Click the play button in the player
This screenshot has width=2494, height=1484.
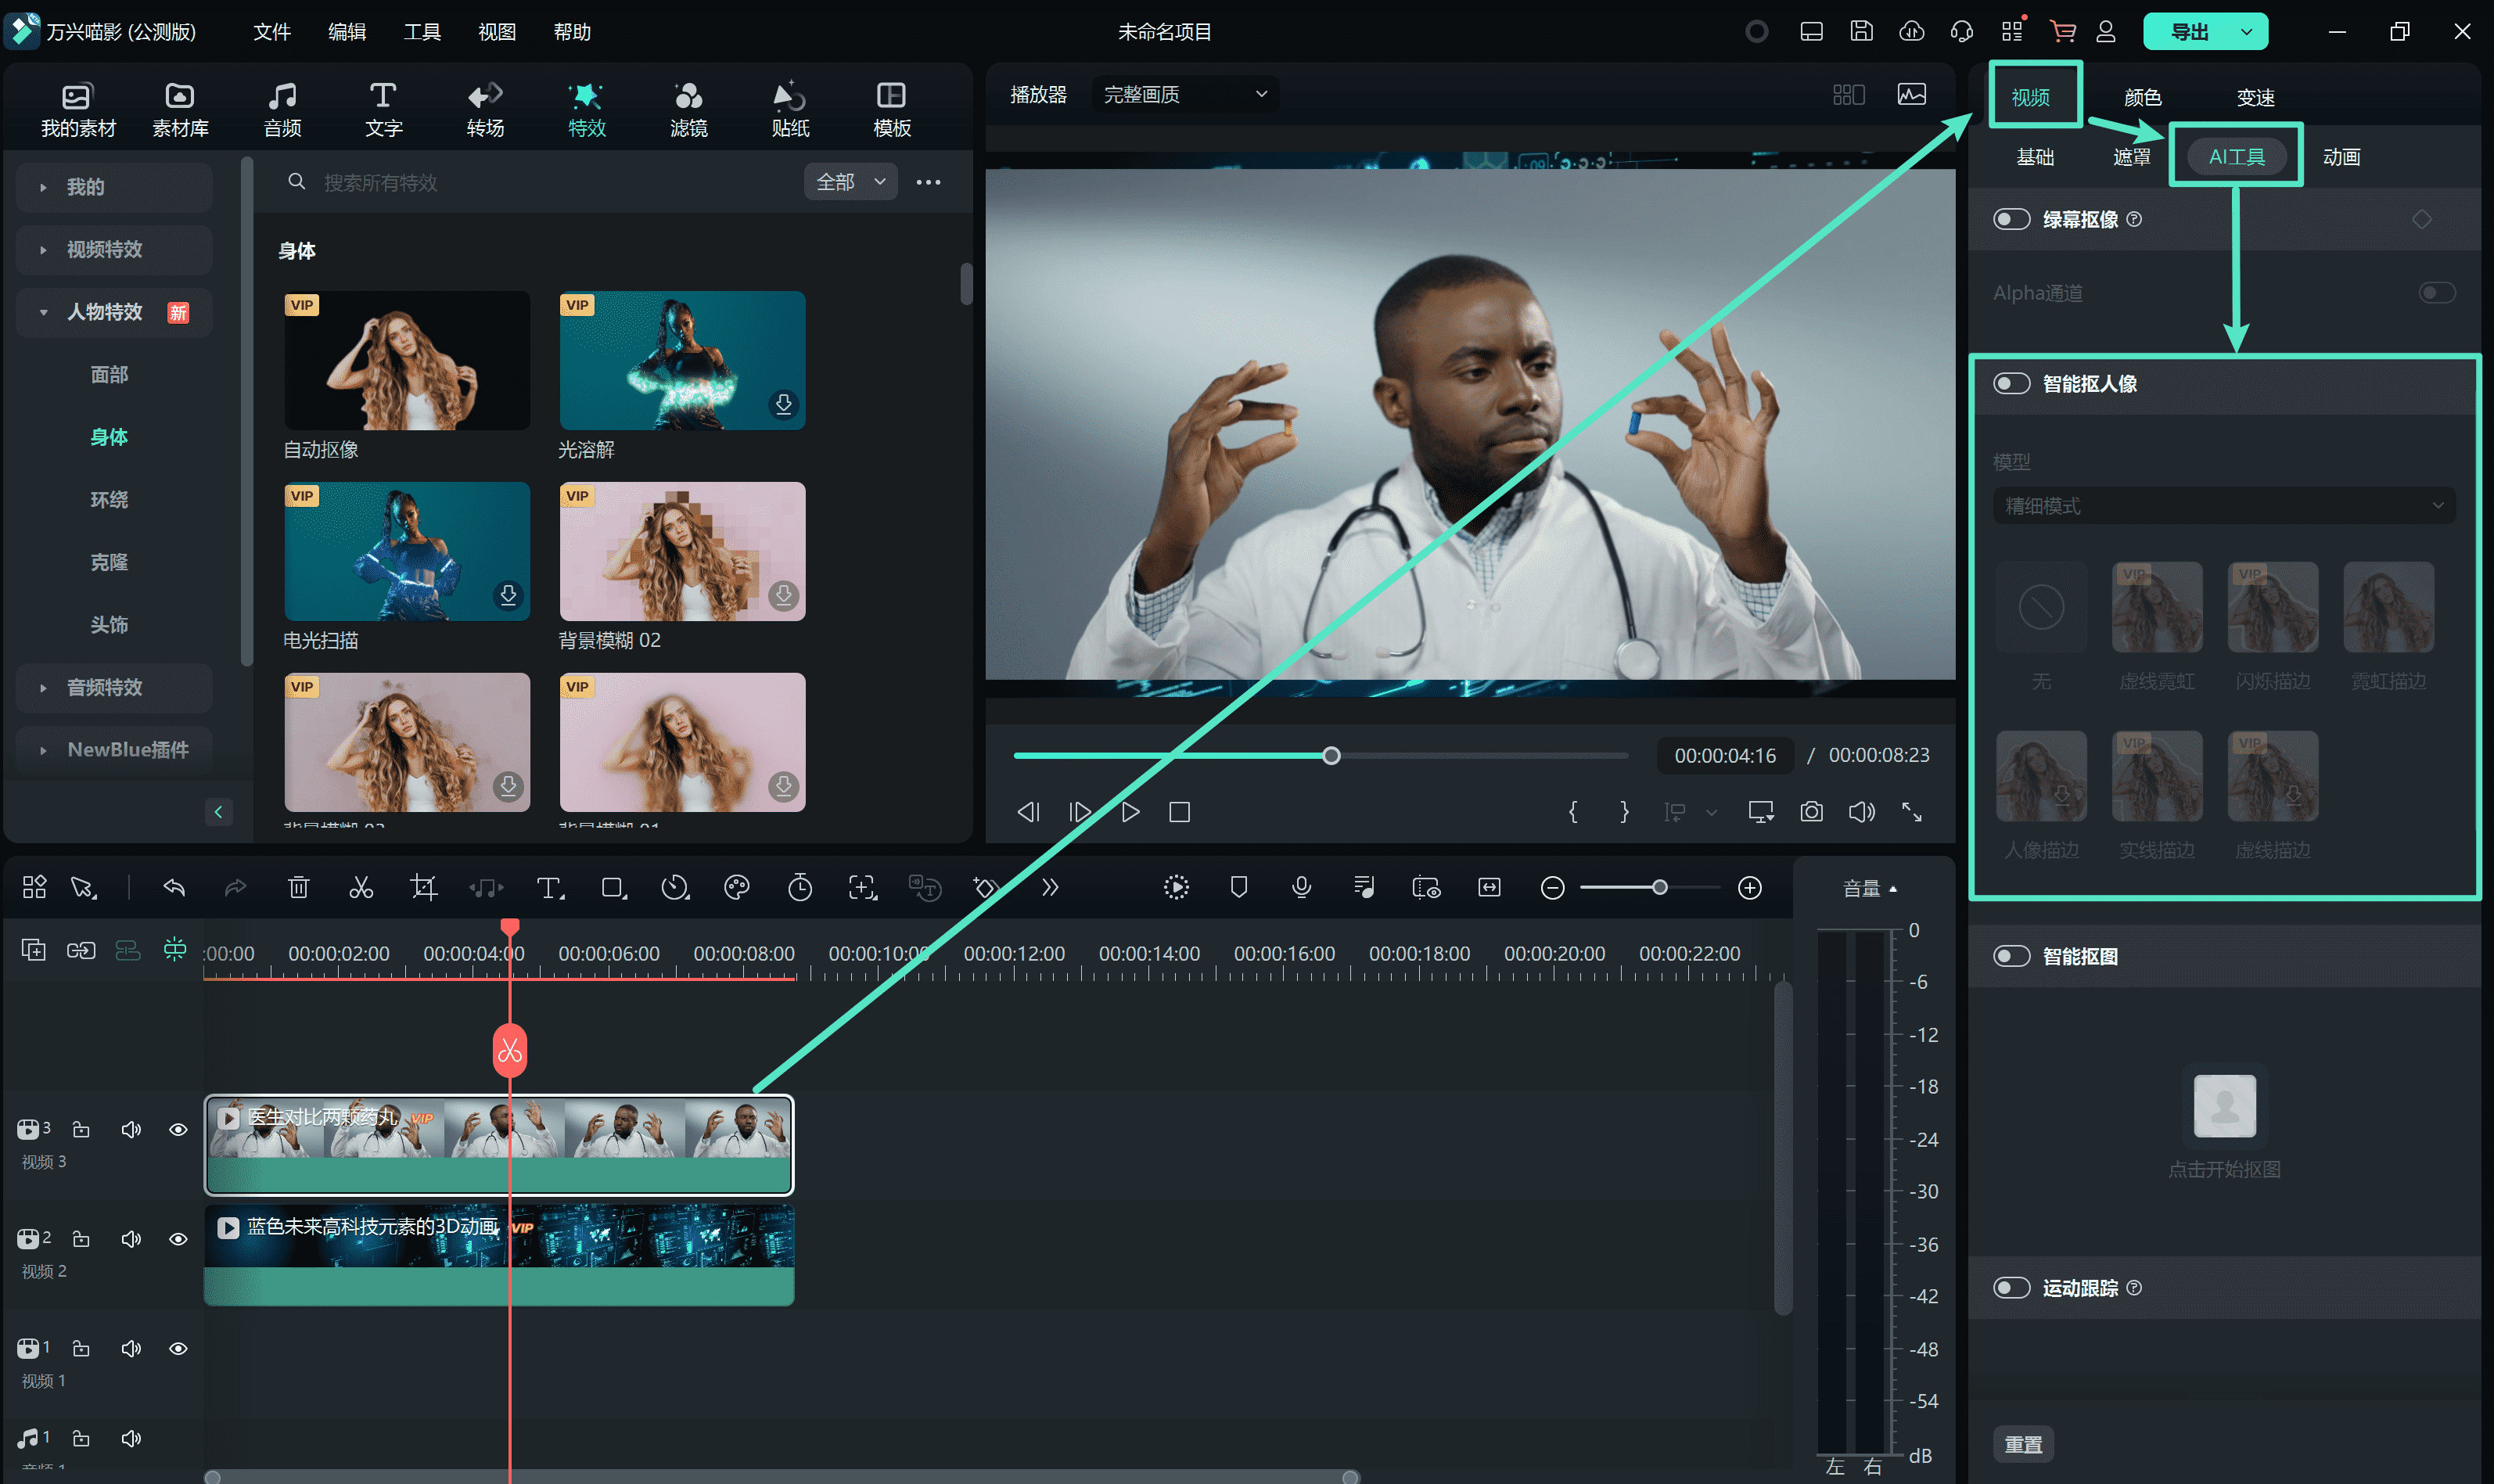pos(1130,812)
